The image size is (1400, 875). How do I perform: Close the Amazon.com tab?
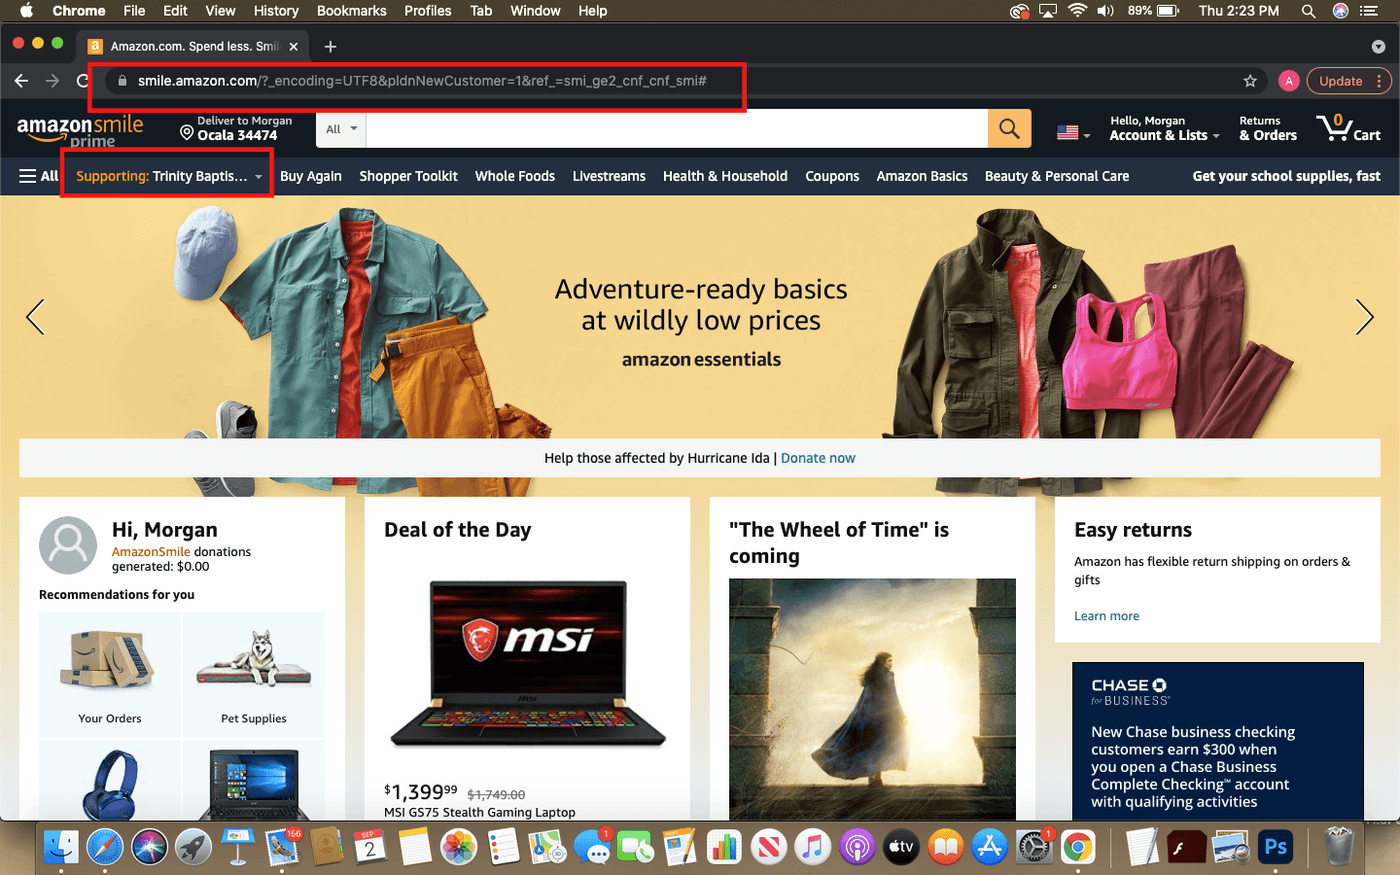coord(294,46)
